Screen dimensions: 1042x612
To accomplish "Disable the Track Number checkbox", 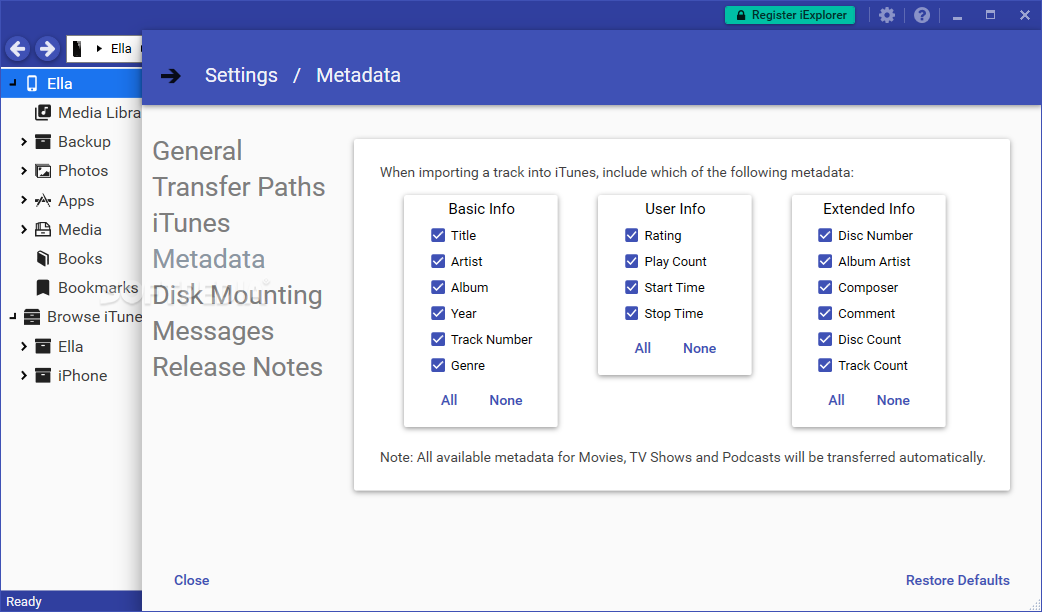I will 438,339.
